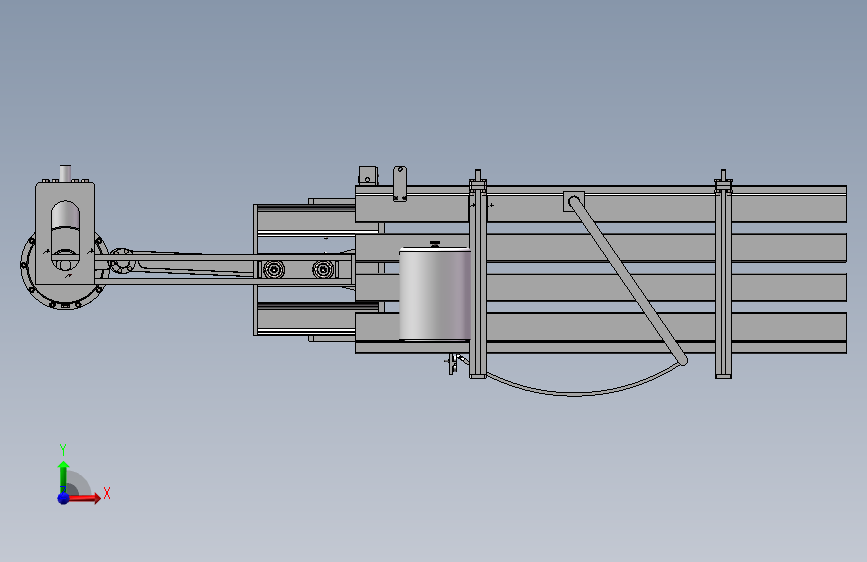Pick the diagonal guide bar across the rails

tap(629, 282)
